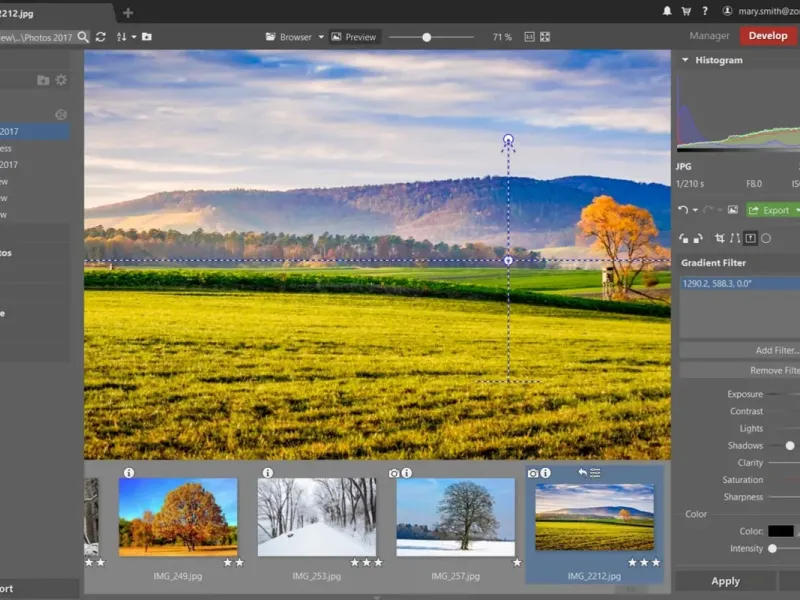Click the Add Filter button
Viewport: 800px width, 600px height.
coord(740,350)
